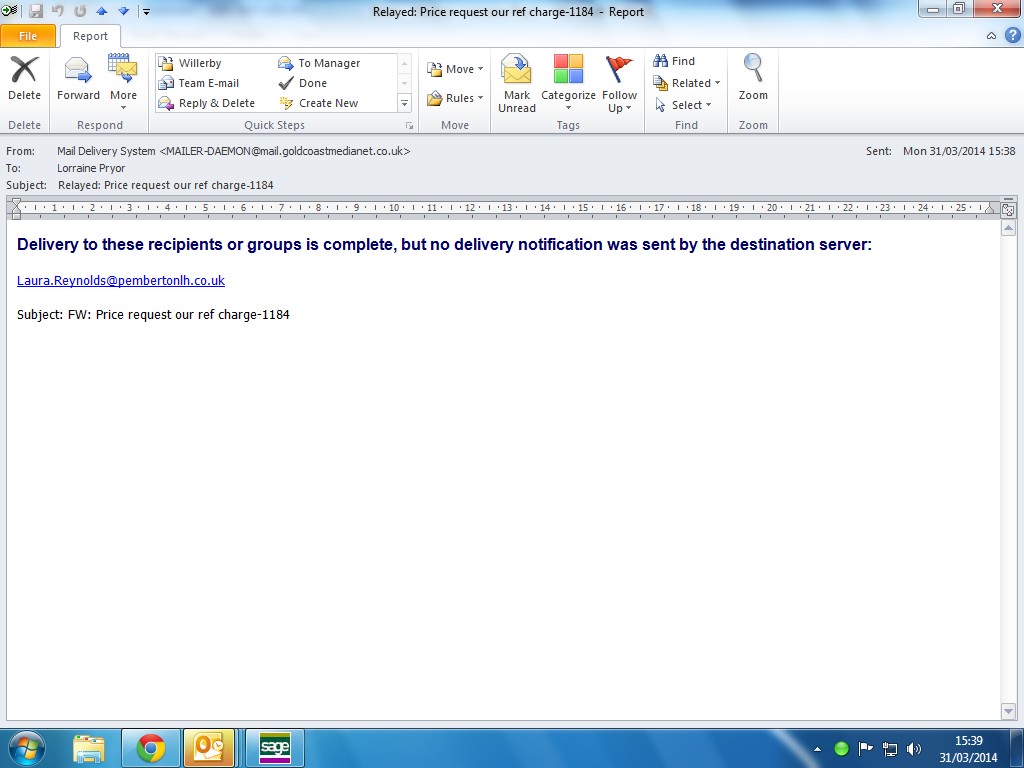Minimize the ribbon with the arrow
Screen dimensions: 1024x768
pos(991,36)
